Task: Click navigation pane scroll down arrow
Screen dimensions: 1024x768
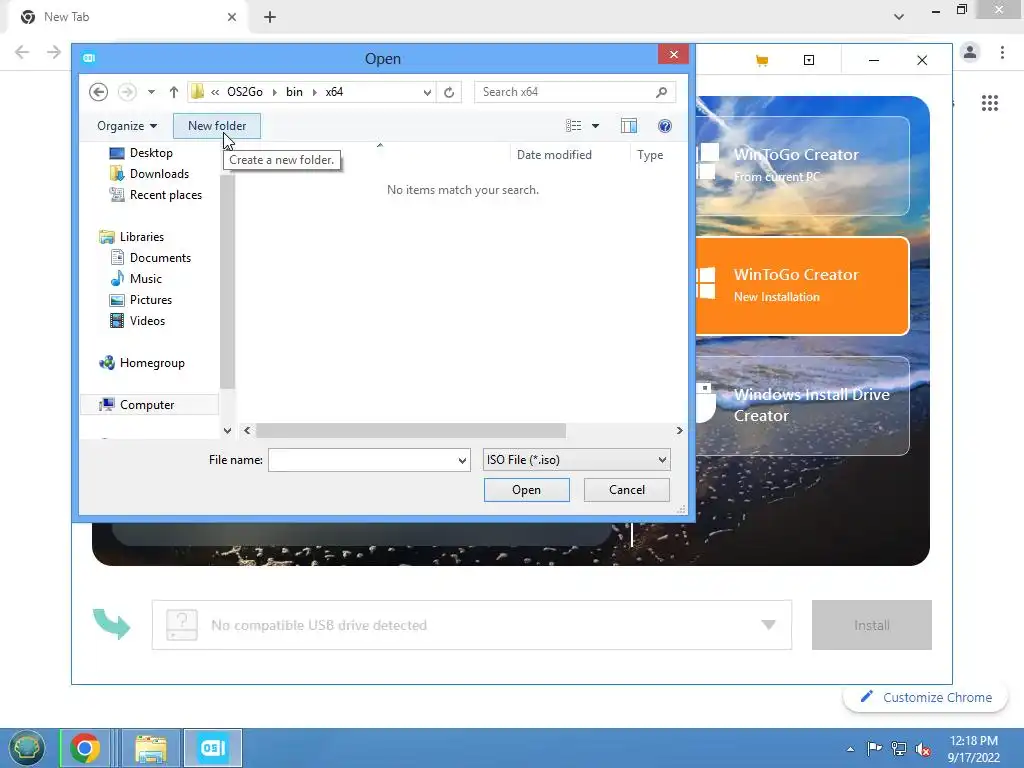Action: tap(227, 430)
